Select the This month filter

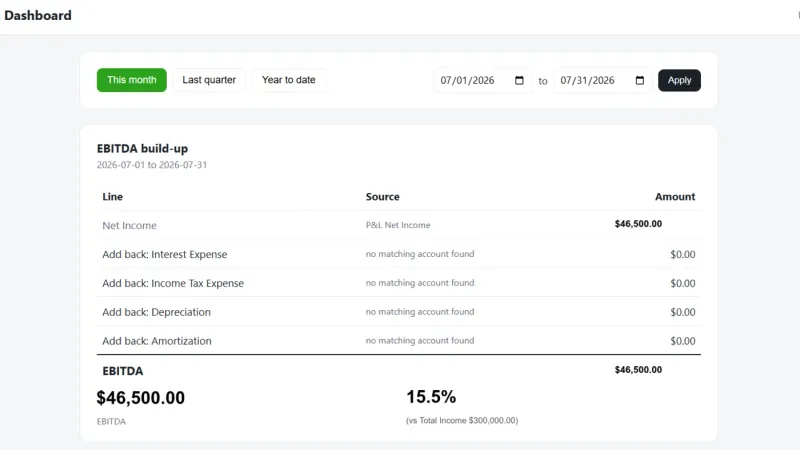coord(132,80)
